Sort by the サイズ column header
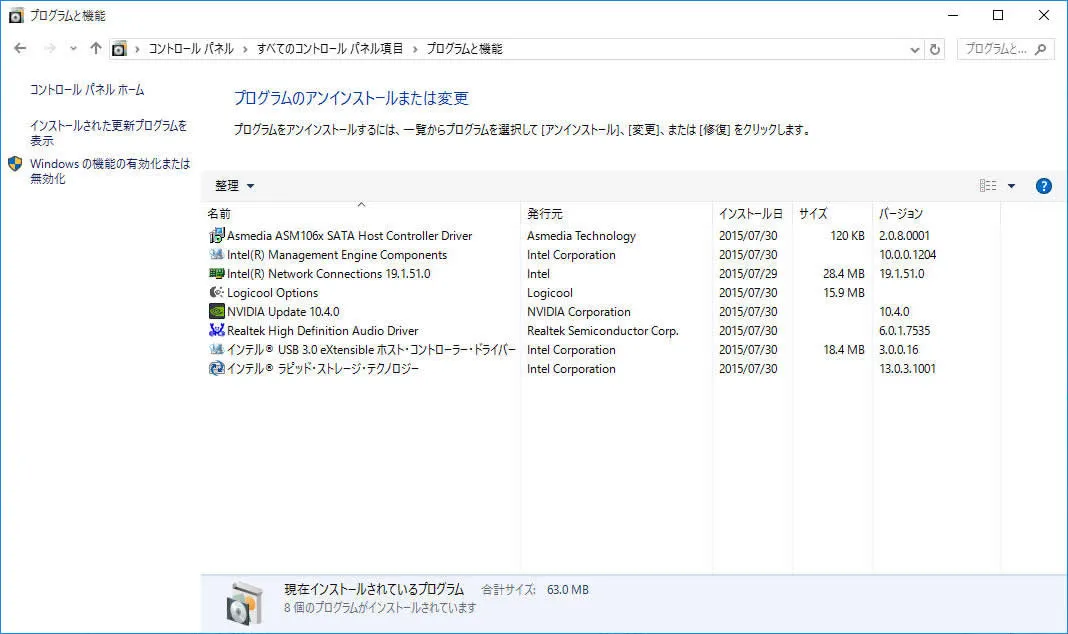Viewport: 1068px width, 634px height. click(x=832, y=214)
